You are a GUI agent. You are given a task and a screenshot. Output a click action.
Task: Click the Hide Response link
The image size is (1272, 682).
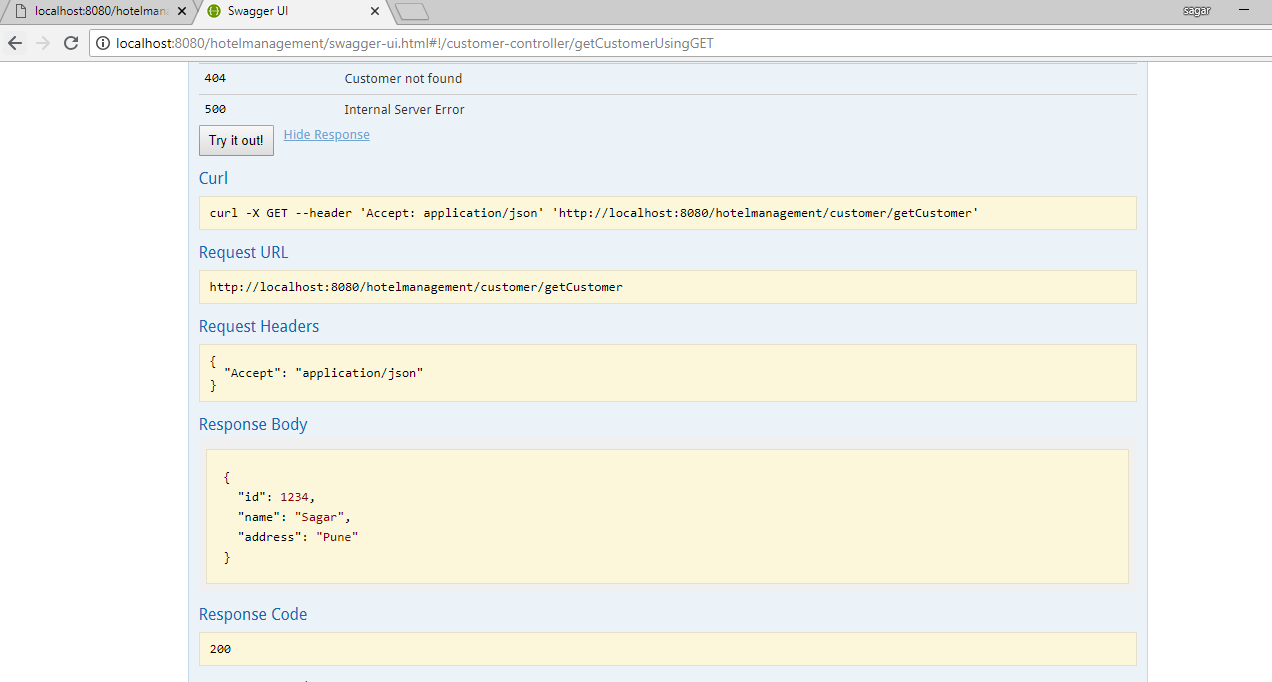click(x=326, y=135)
